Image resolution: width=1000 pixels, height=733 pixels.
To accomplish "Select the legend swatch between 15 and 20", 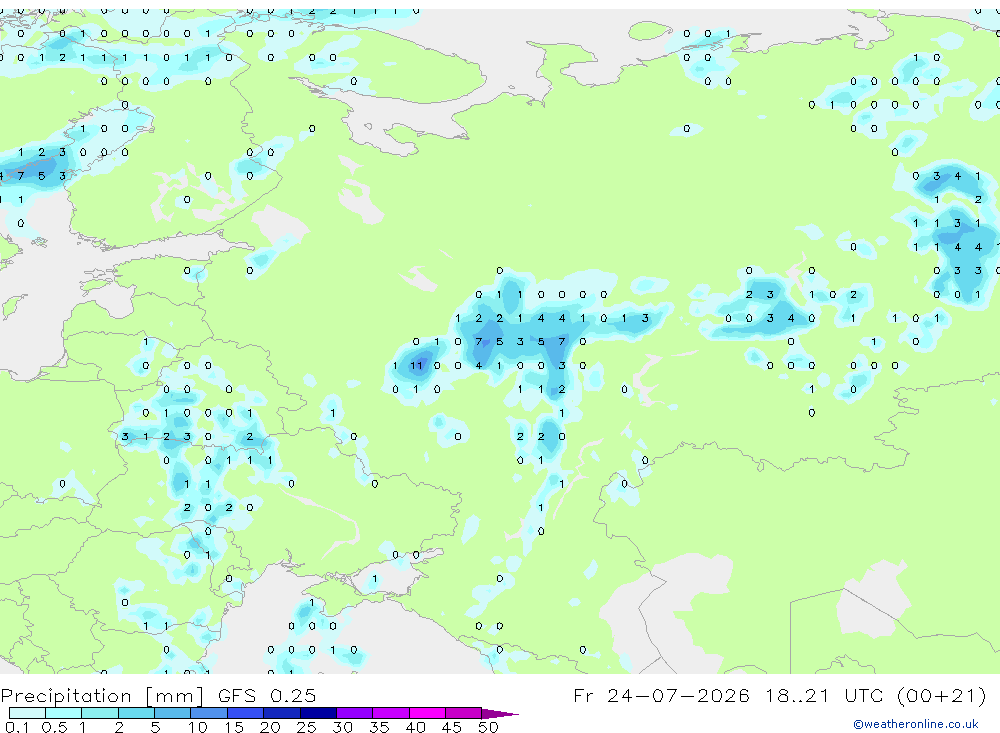I will coord(246,713).
